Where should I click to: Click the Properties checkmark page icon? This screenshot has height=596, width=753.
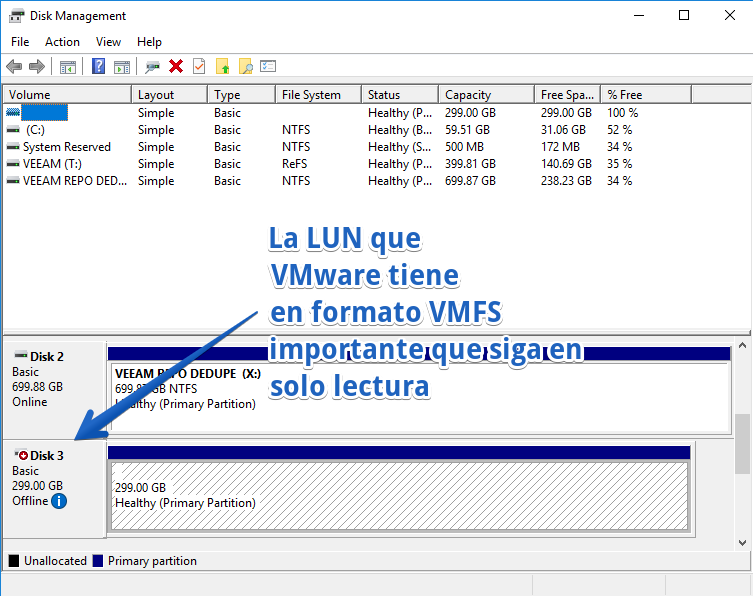[x=199, y=66]
